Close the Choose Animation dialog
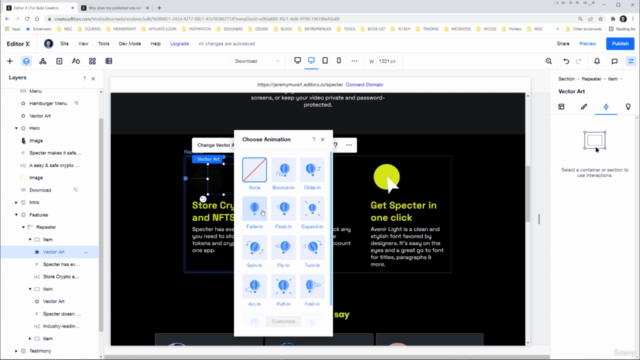The width and height of the screenshot is (640, 360). (322, 140)
